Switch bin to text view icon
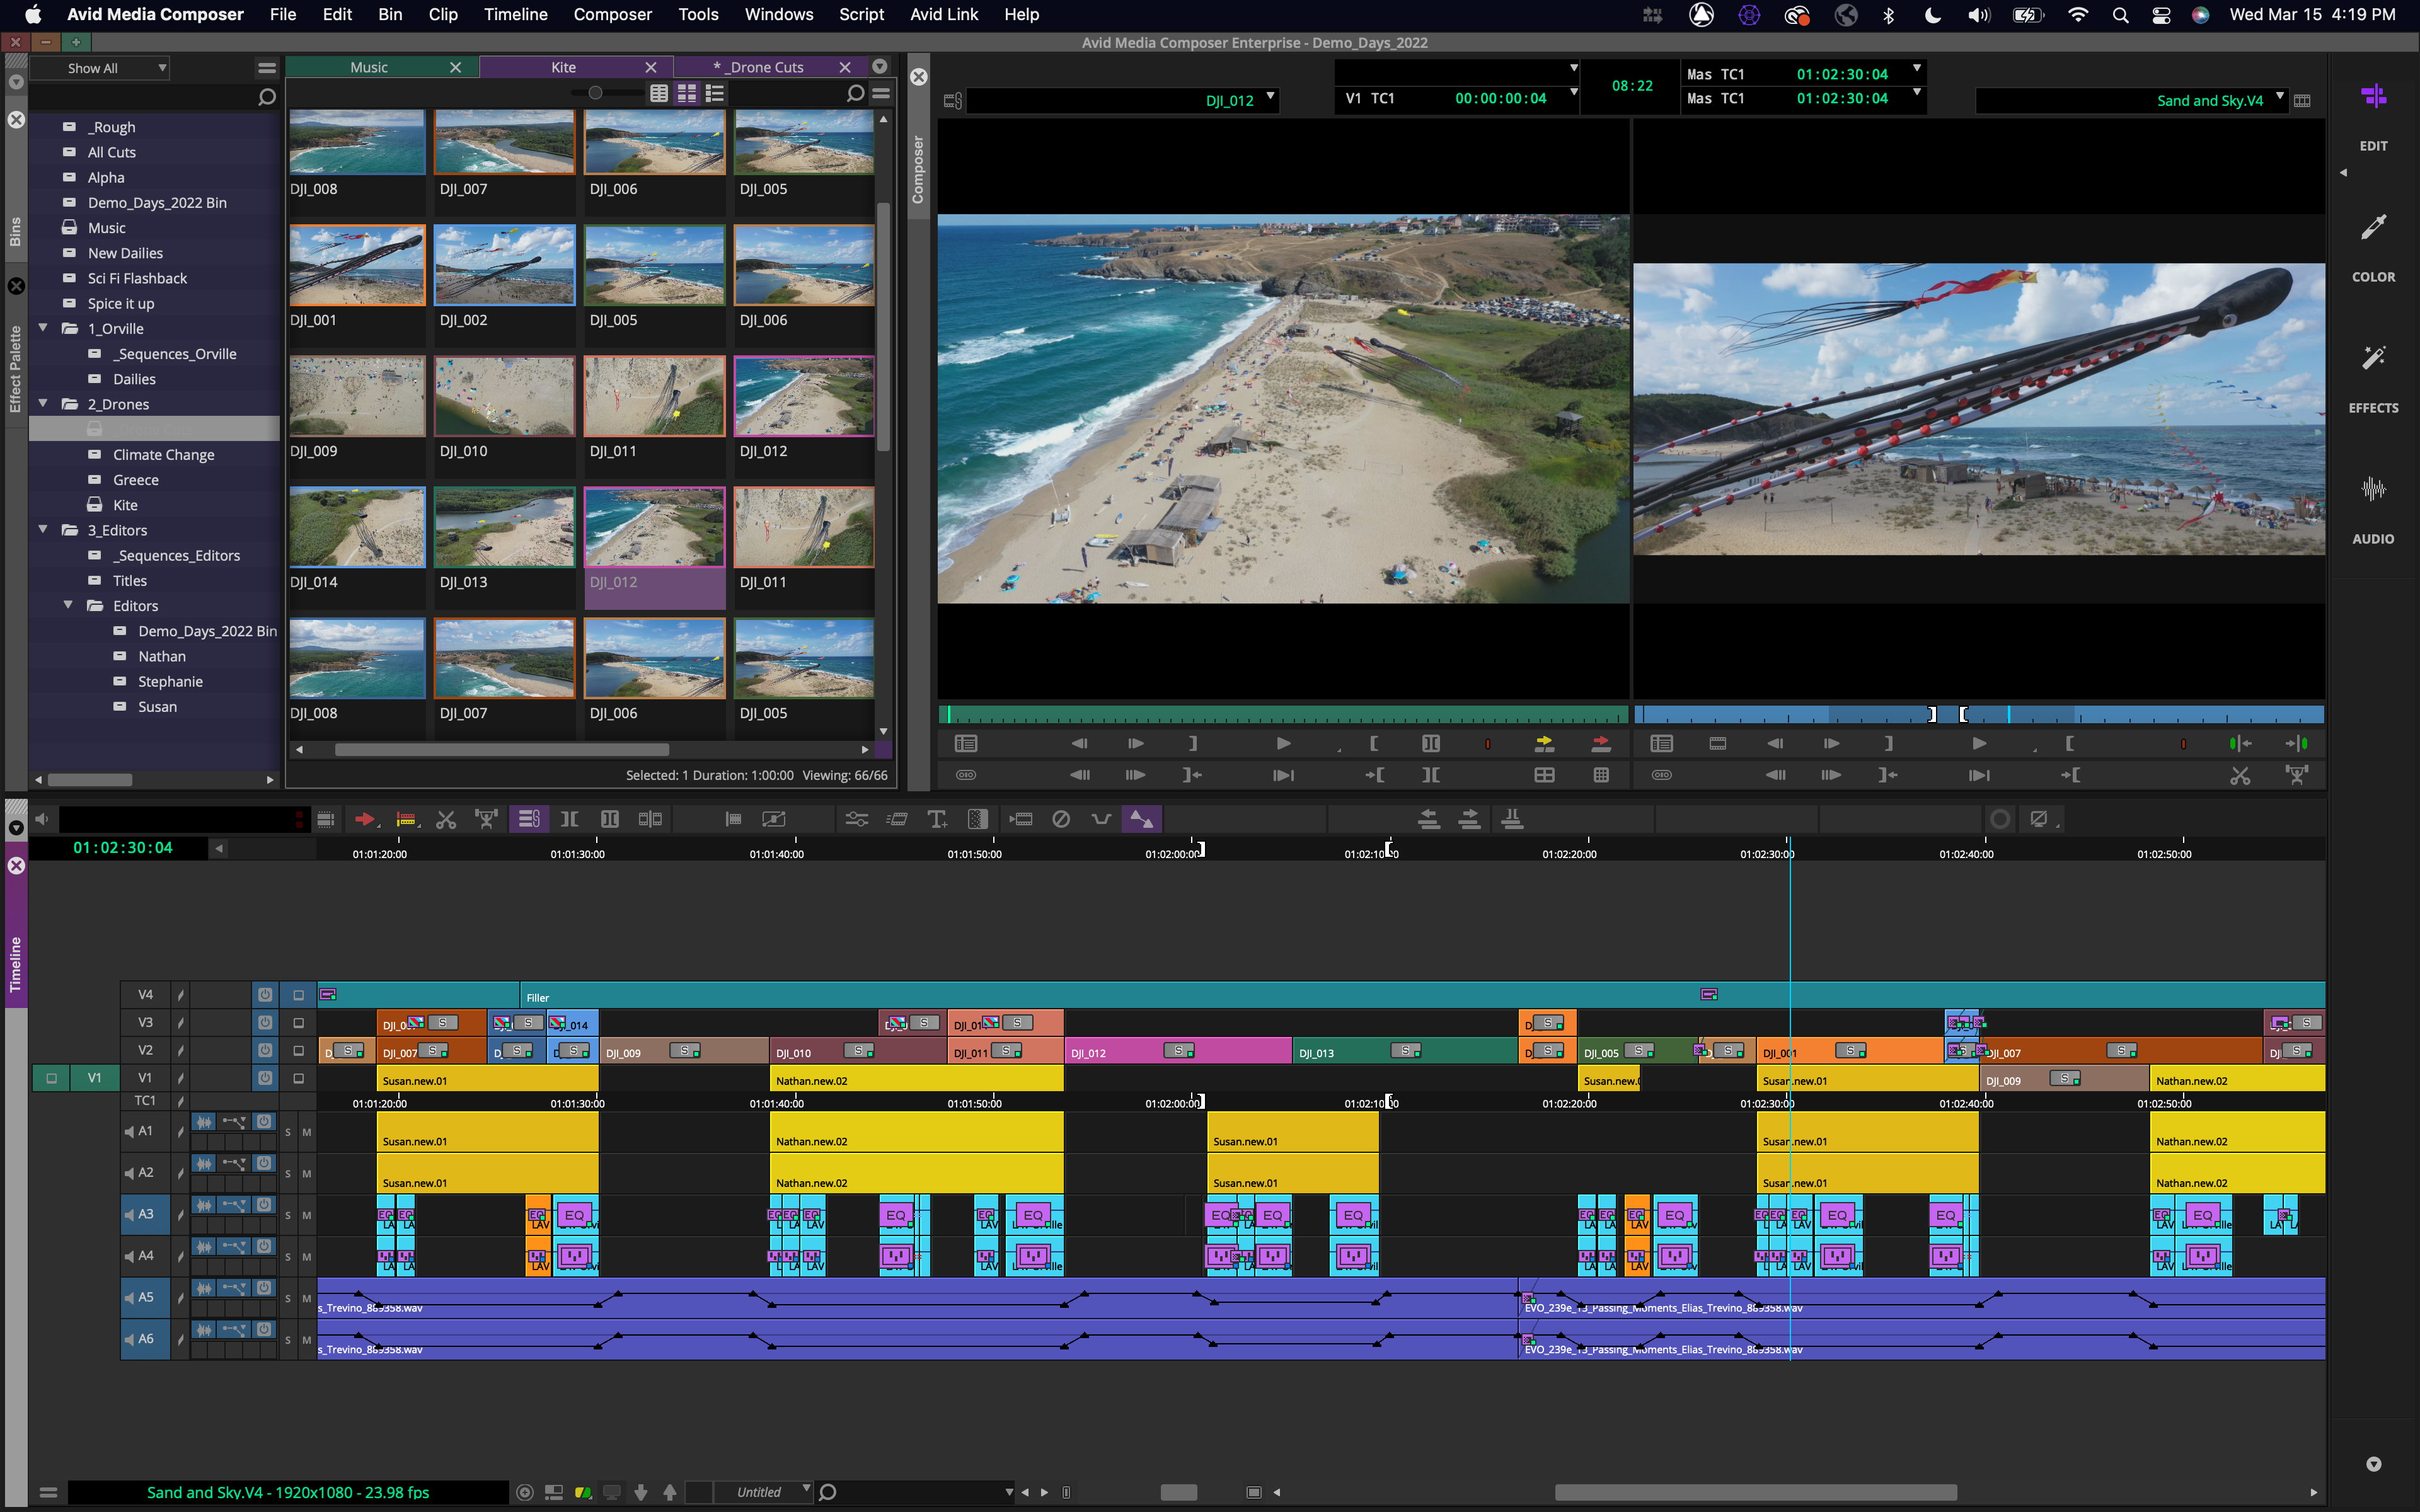2420x1512 pixels. [659, 93]
